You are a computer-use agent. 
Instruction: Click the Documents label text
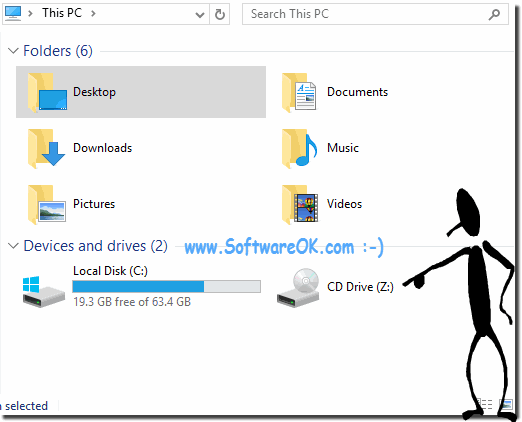point(357,92)
